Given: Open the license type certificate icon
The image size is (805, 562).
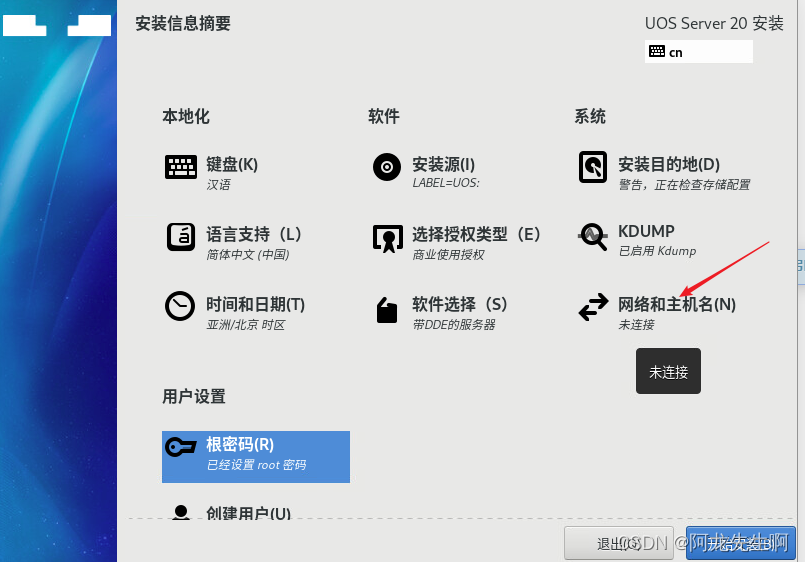Looking at the screenshot, I should point(388,239).
